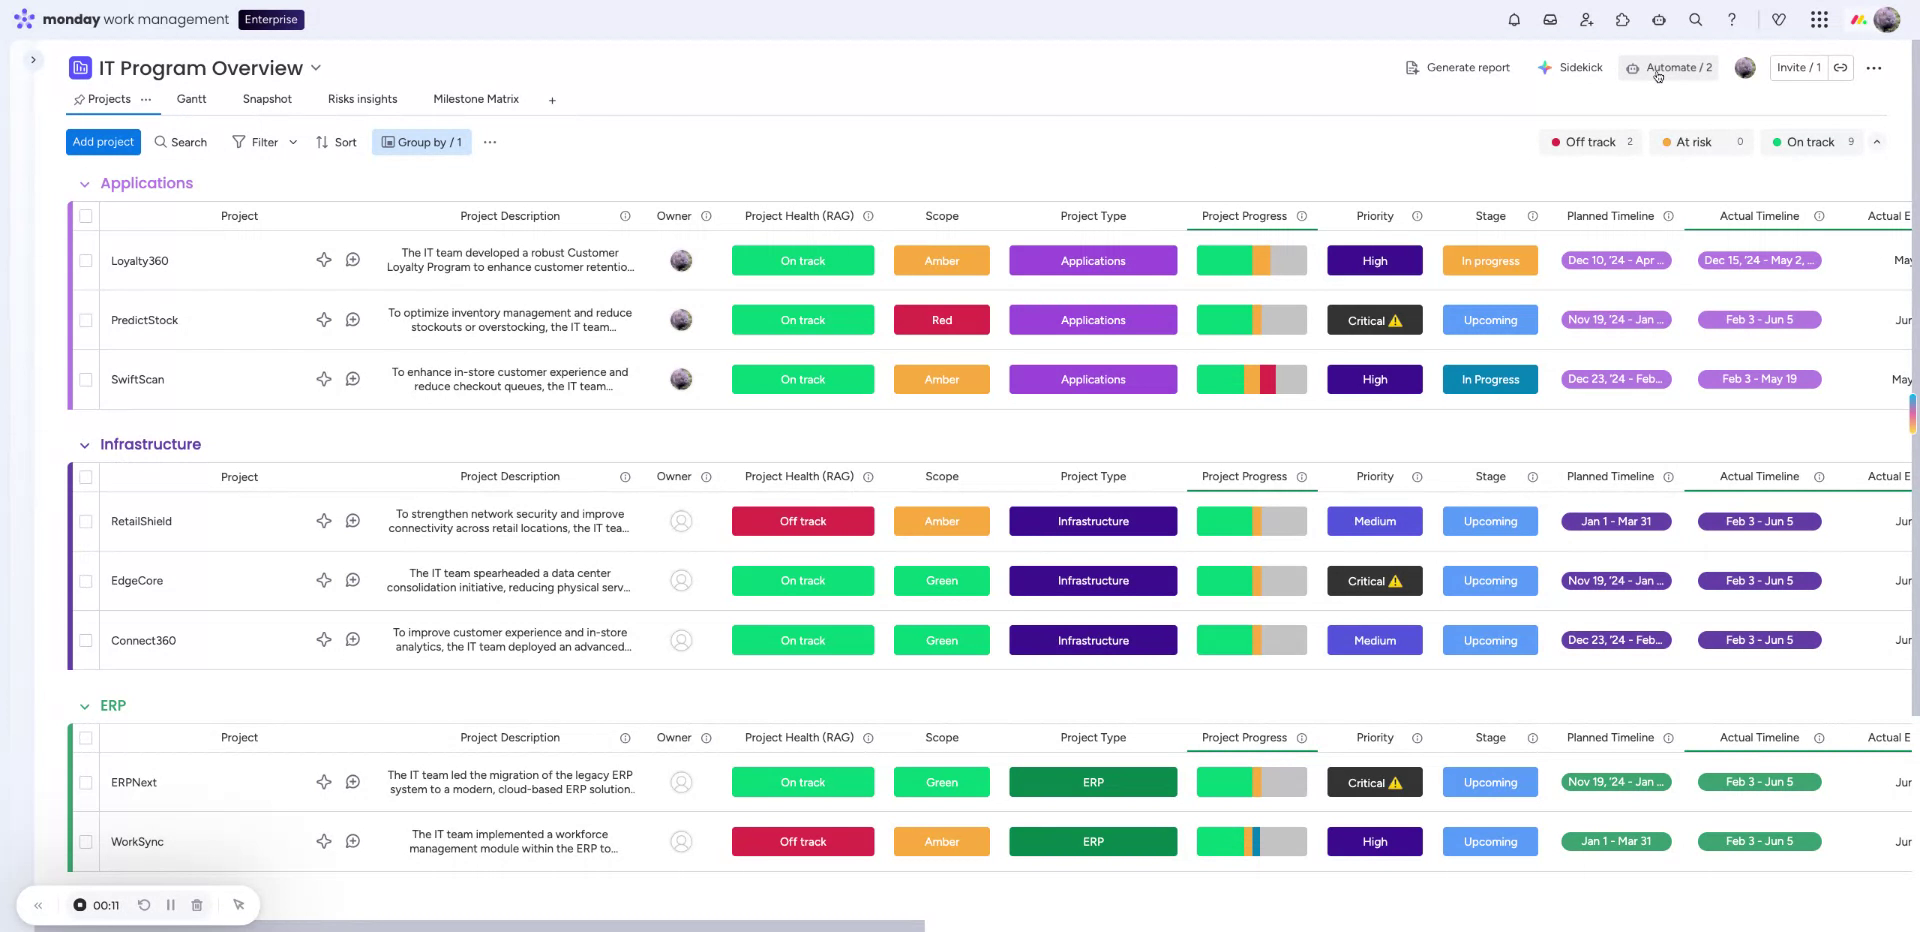Pause the screen recording
Image resolution: width=1920 pixels, height=932 pixels.
pyautogui.click(x=171, y=905)
